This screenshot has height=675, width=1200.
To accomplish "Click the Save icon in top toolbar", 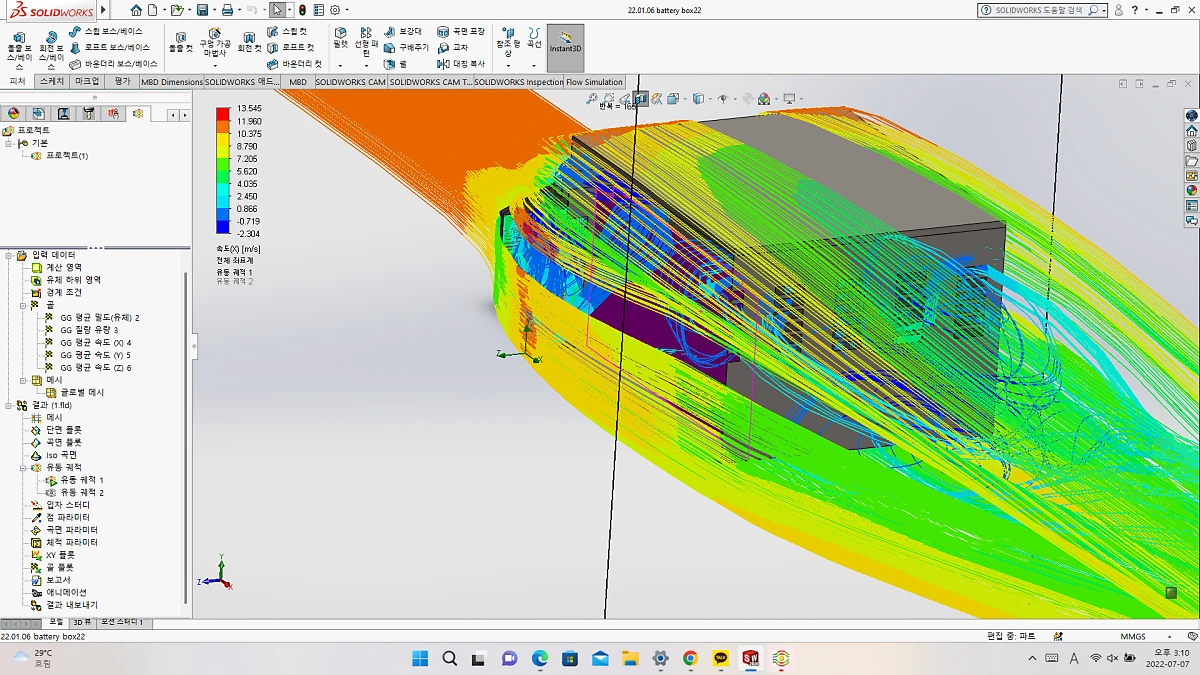I will (202, 10).
